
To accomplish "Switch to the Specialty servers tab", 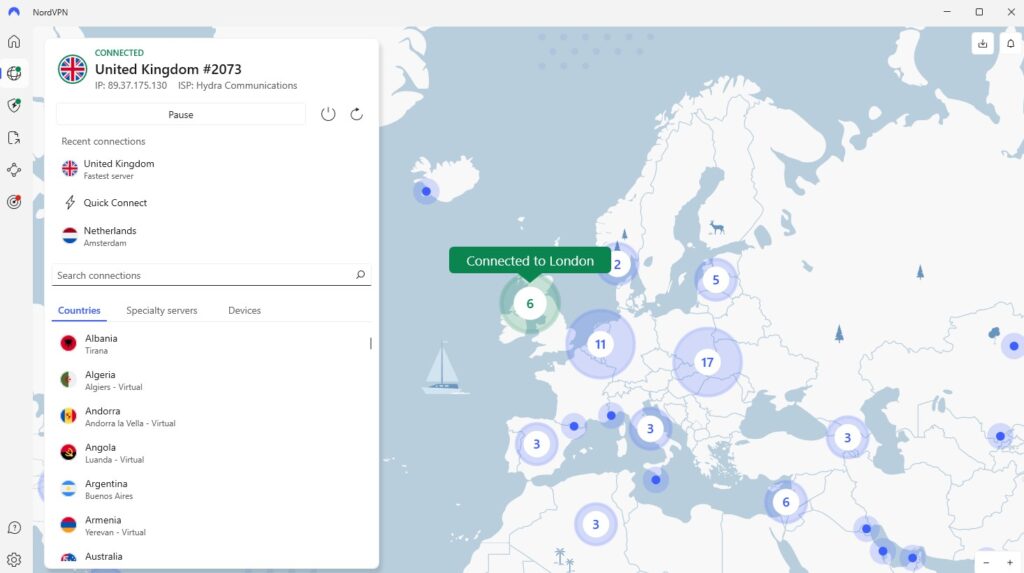I will point(161,310).
